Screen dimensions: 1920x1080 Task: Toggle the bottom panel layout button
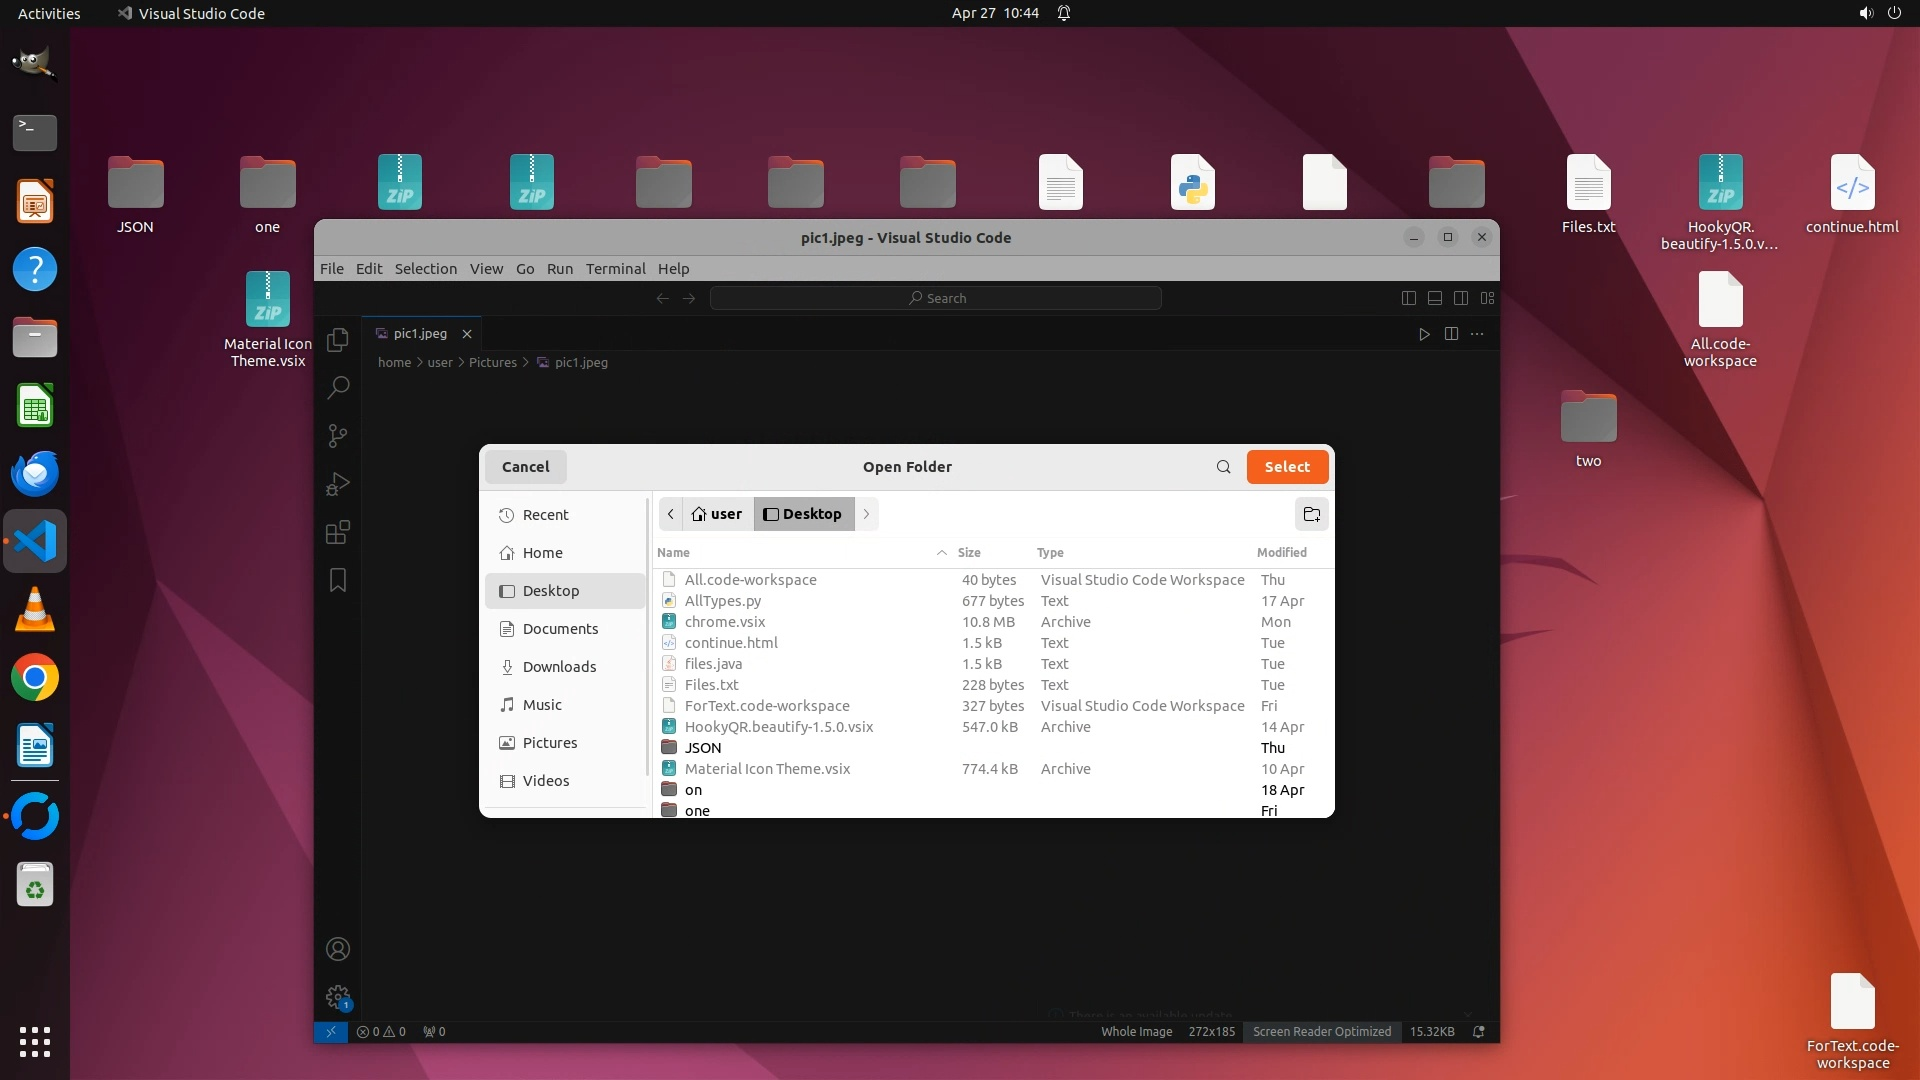1434,298
